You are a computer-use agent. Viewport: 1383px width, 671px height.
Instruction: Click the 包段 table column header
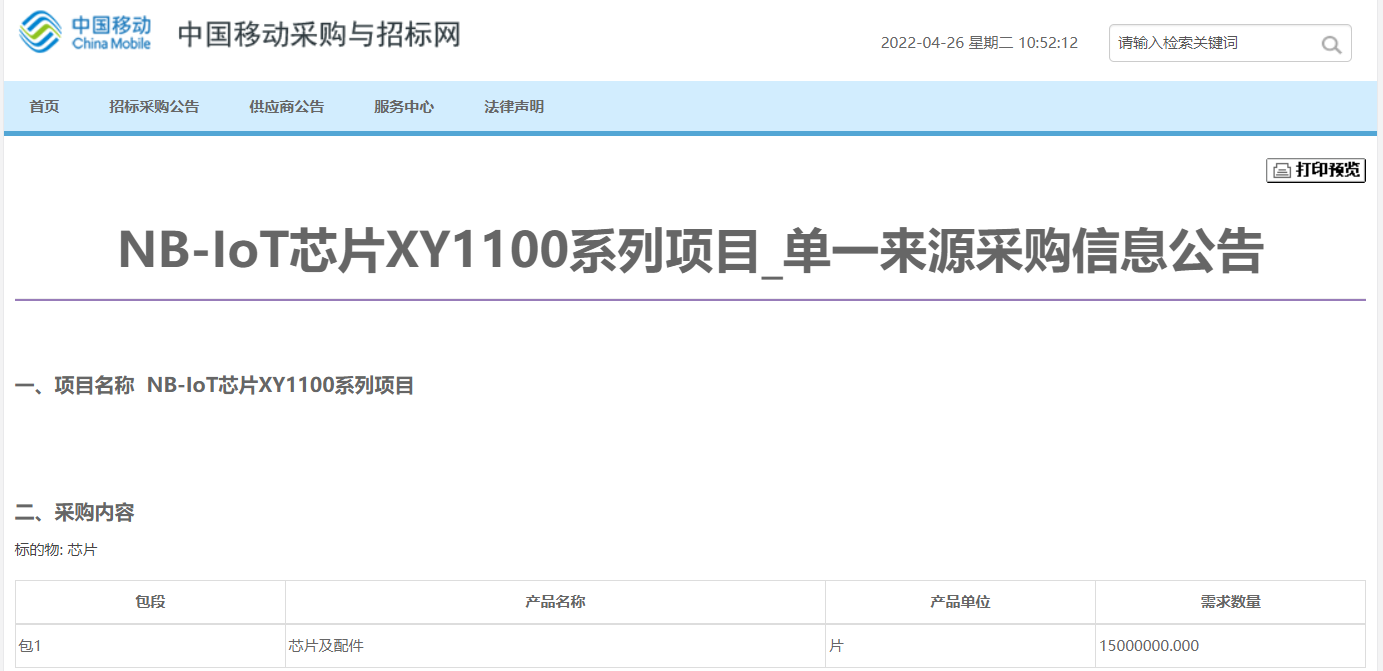150,602
